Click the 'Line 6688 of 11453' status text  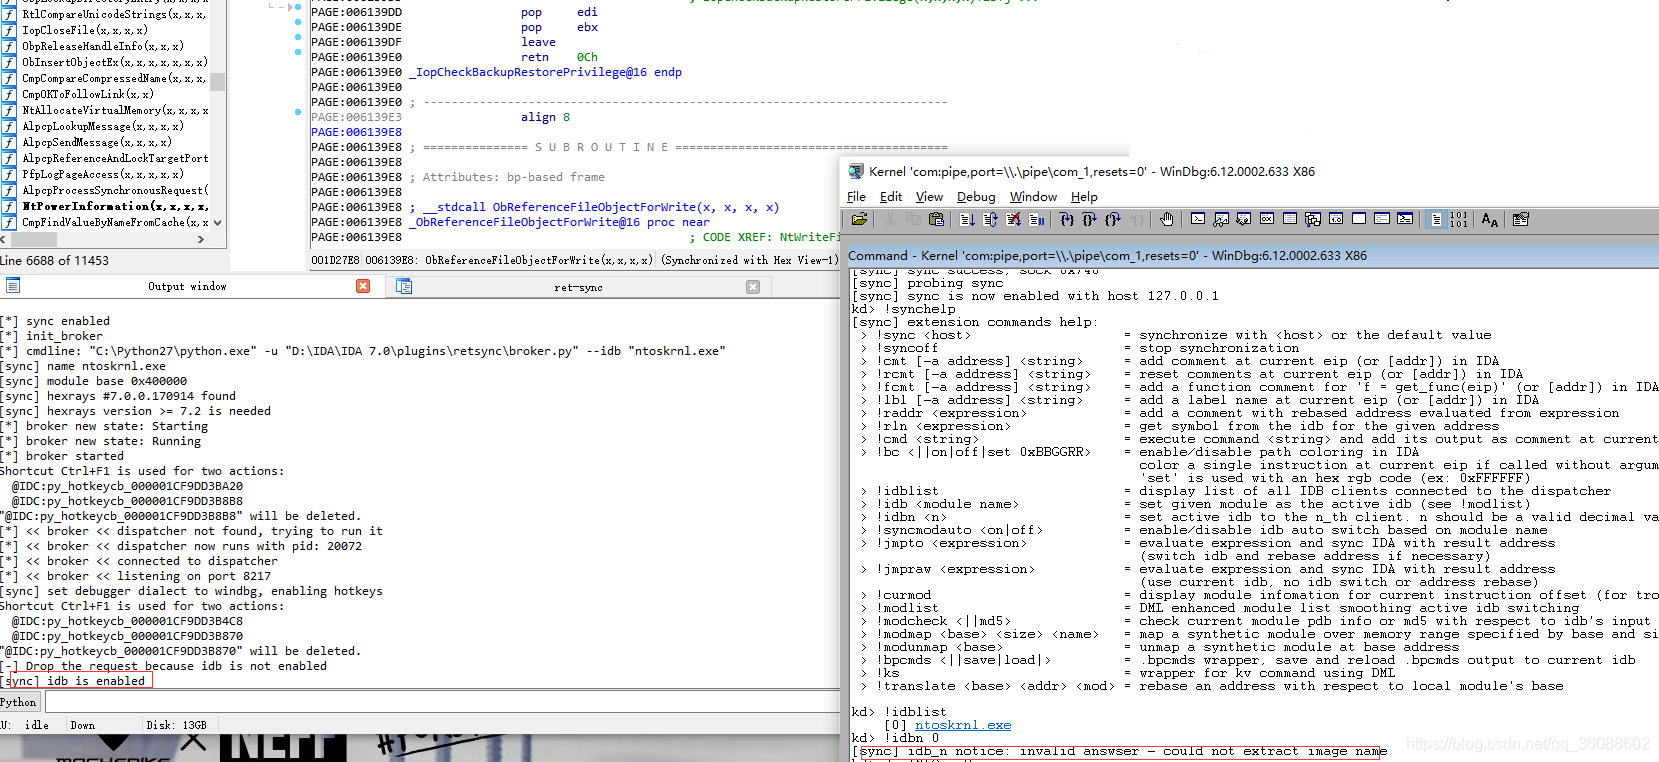point(55,261)
